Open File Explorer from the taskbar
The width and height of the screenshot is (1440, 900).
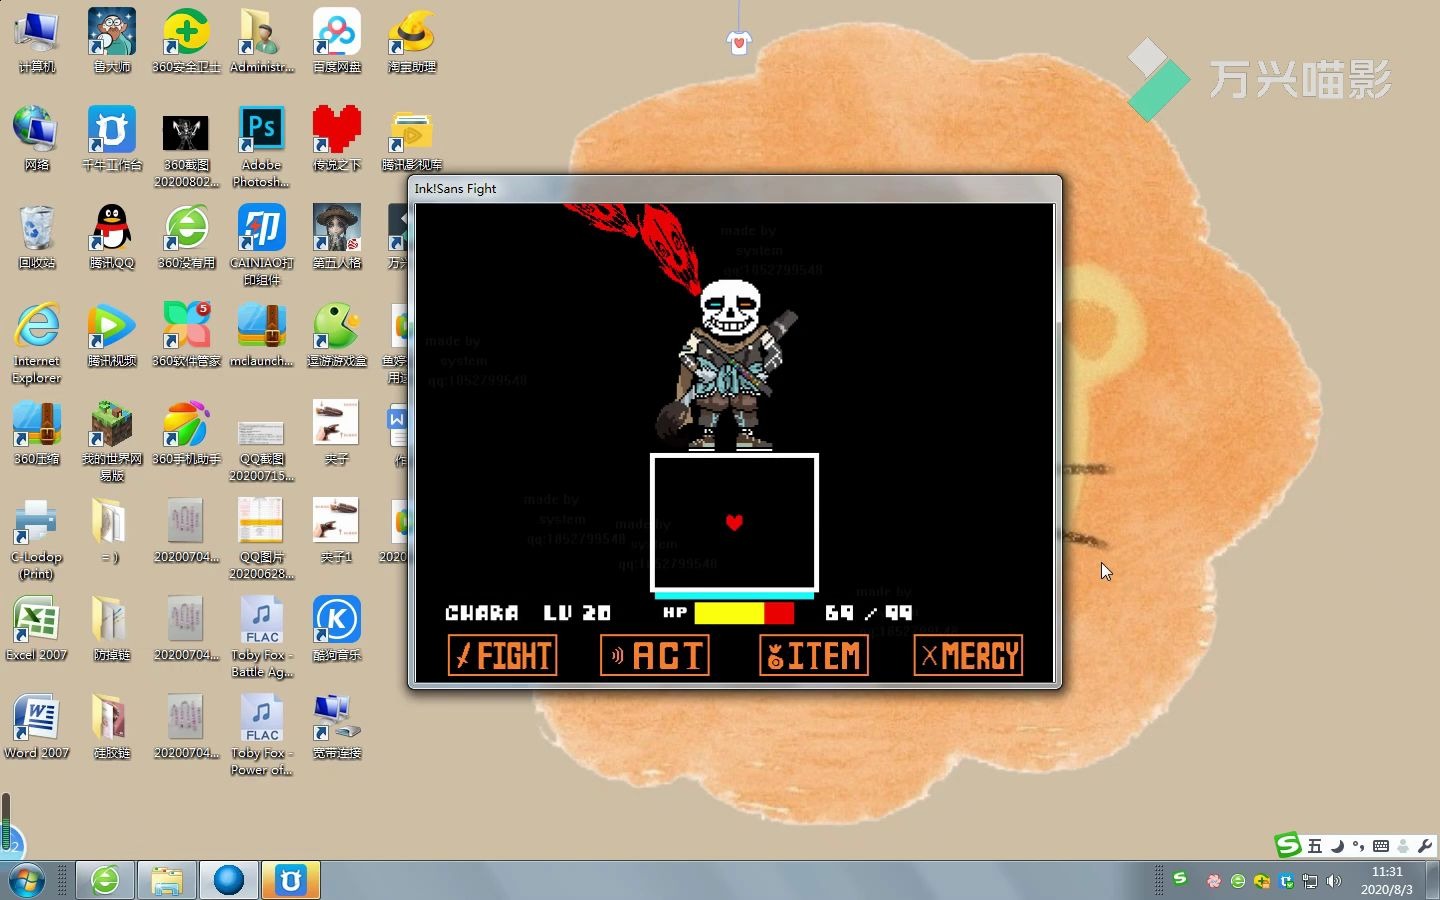[x=167, y=880]
